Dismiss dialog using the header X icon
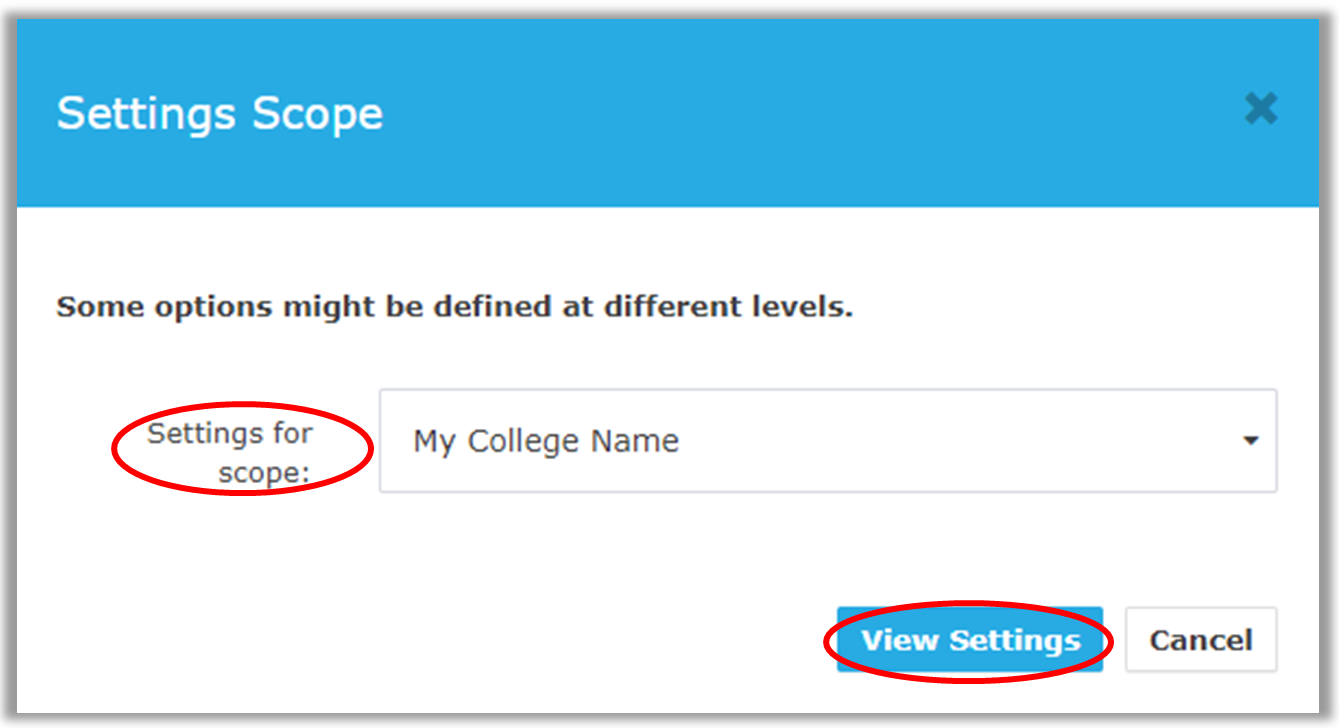The height and width of the screenshot is (728, 1339). click(1261, 108)
